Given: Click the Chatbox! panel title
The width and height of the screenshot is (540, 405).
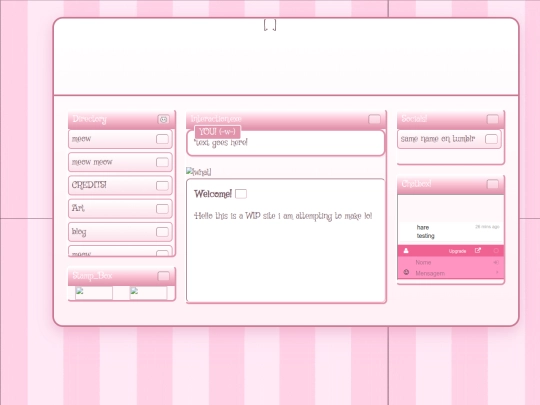Looking at the screenshot, I should pos(416,184).
